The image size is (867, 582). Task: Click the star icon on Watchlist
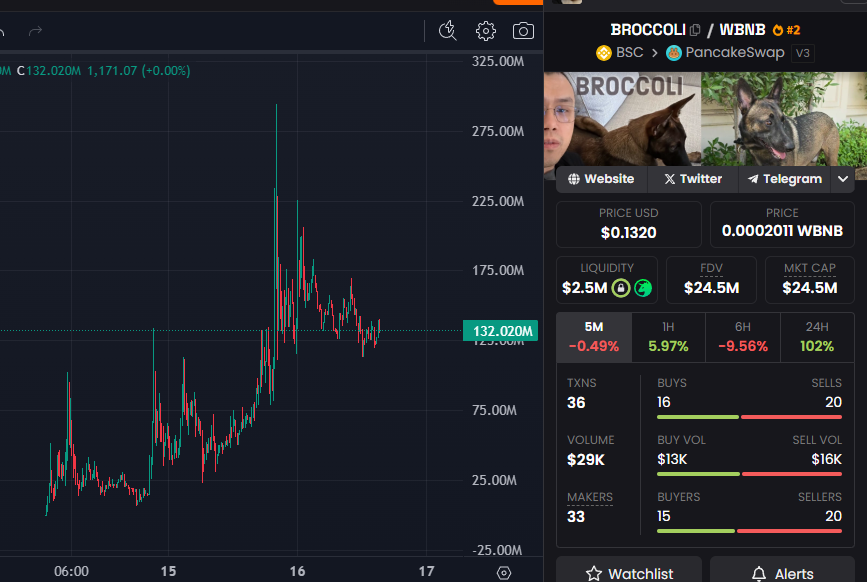point(594,574)
